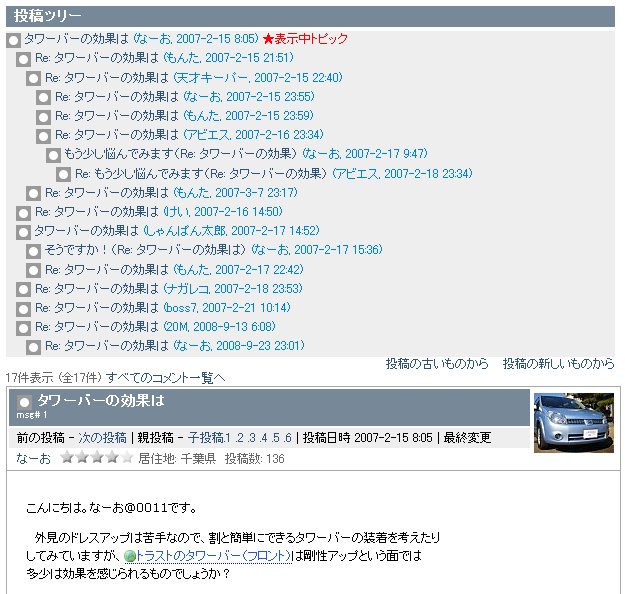Click the star rating next to なーお
Image resolution: width=625 pixels, height=594 pixels.
coord(96,458)
